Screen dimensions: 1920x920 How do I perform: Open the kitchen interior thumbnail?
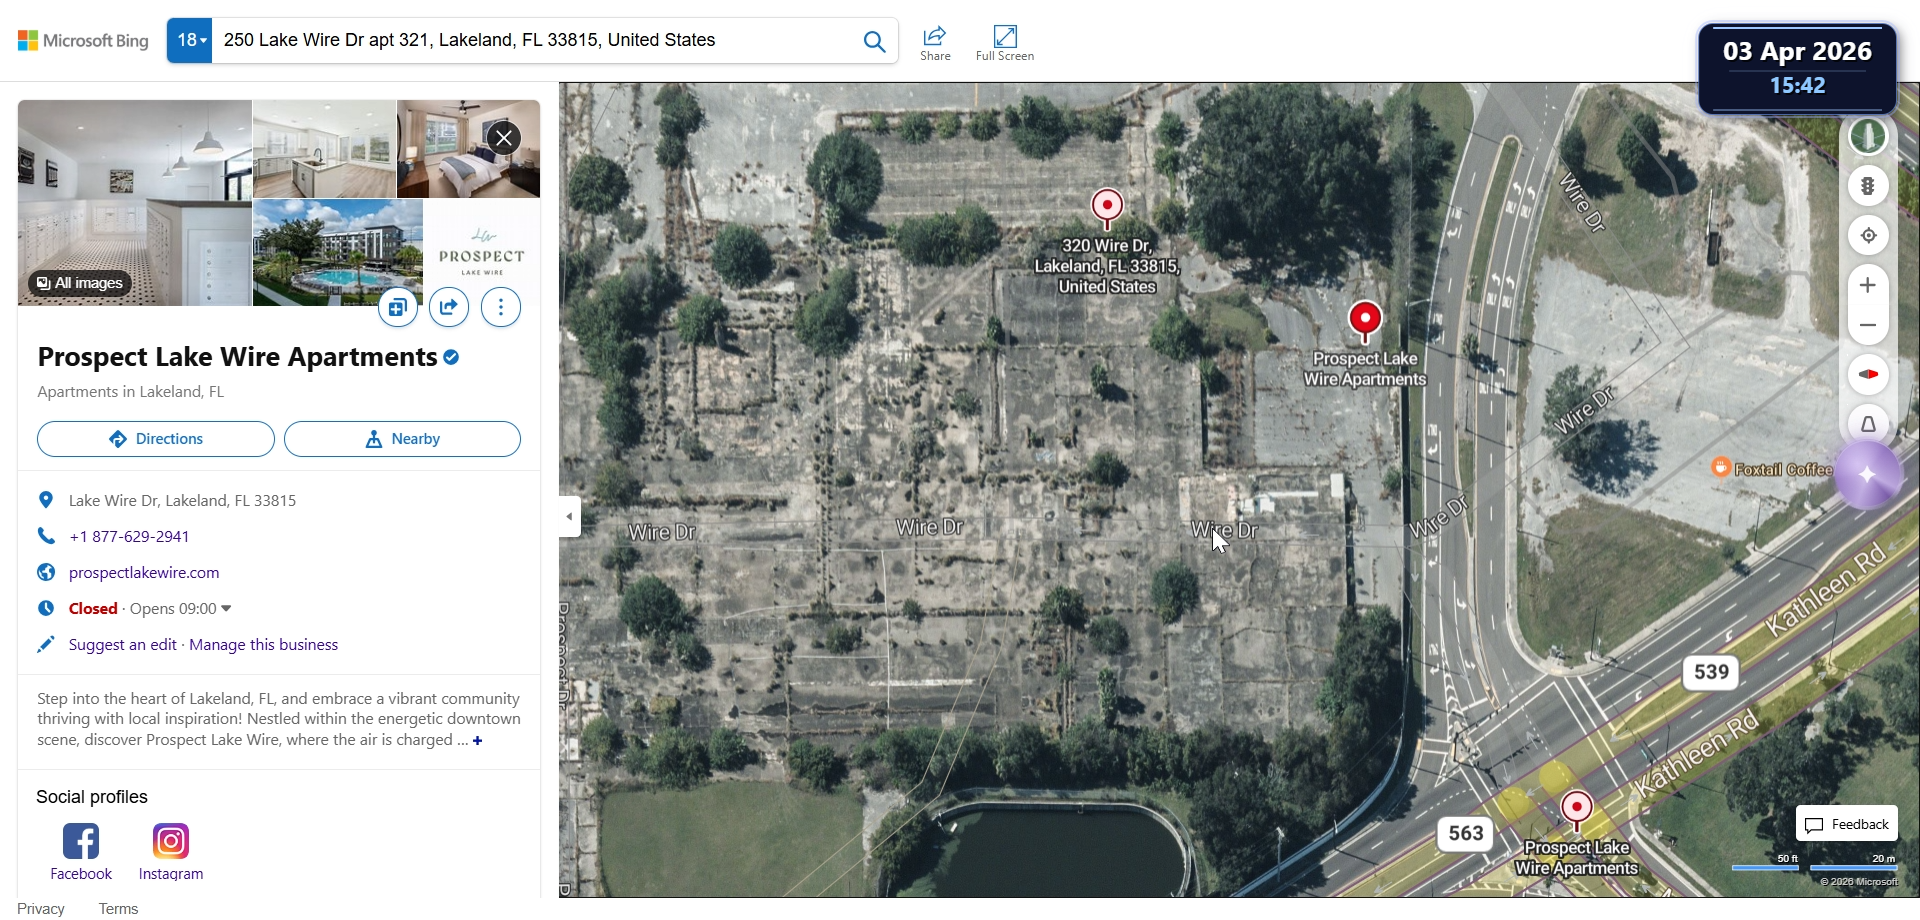point(324,149)
